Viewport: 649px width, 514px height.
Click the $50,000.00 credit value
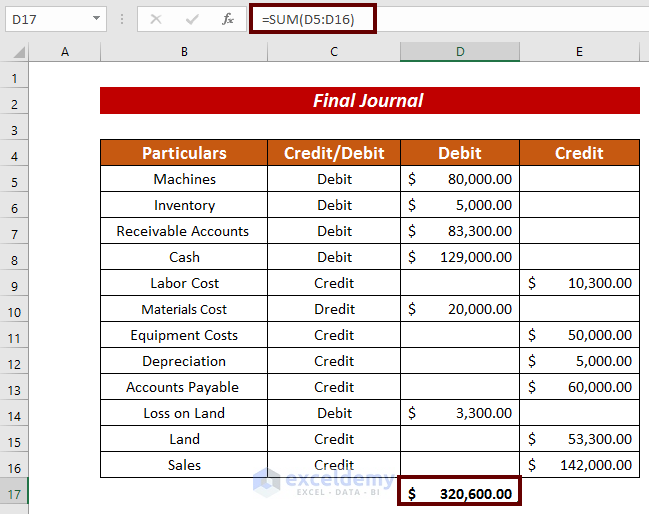click(579, 335)
